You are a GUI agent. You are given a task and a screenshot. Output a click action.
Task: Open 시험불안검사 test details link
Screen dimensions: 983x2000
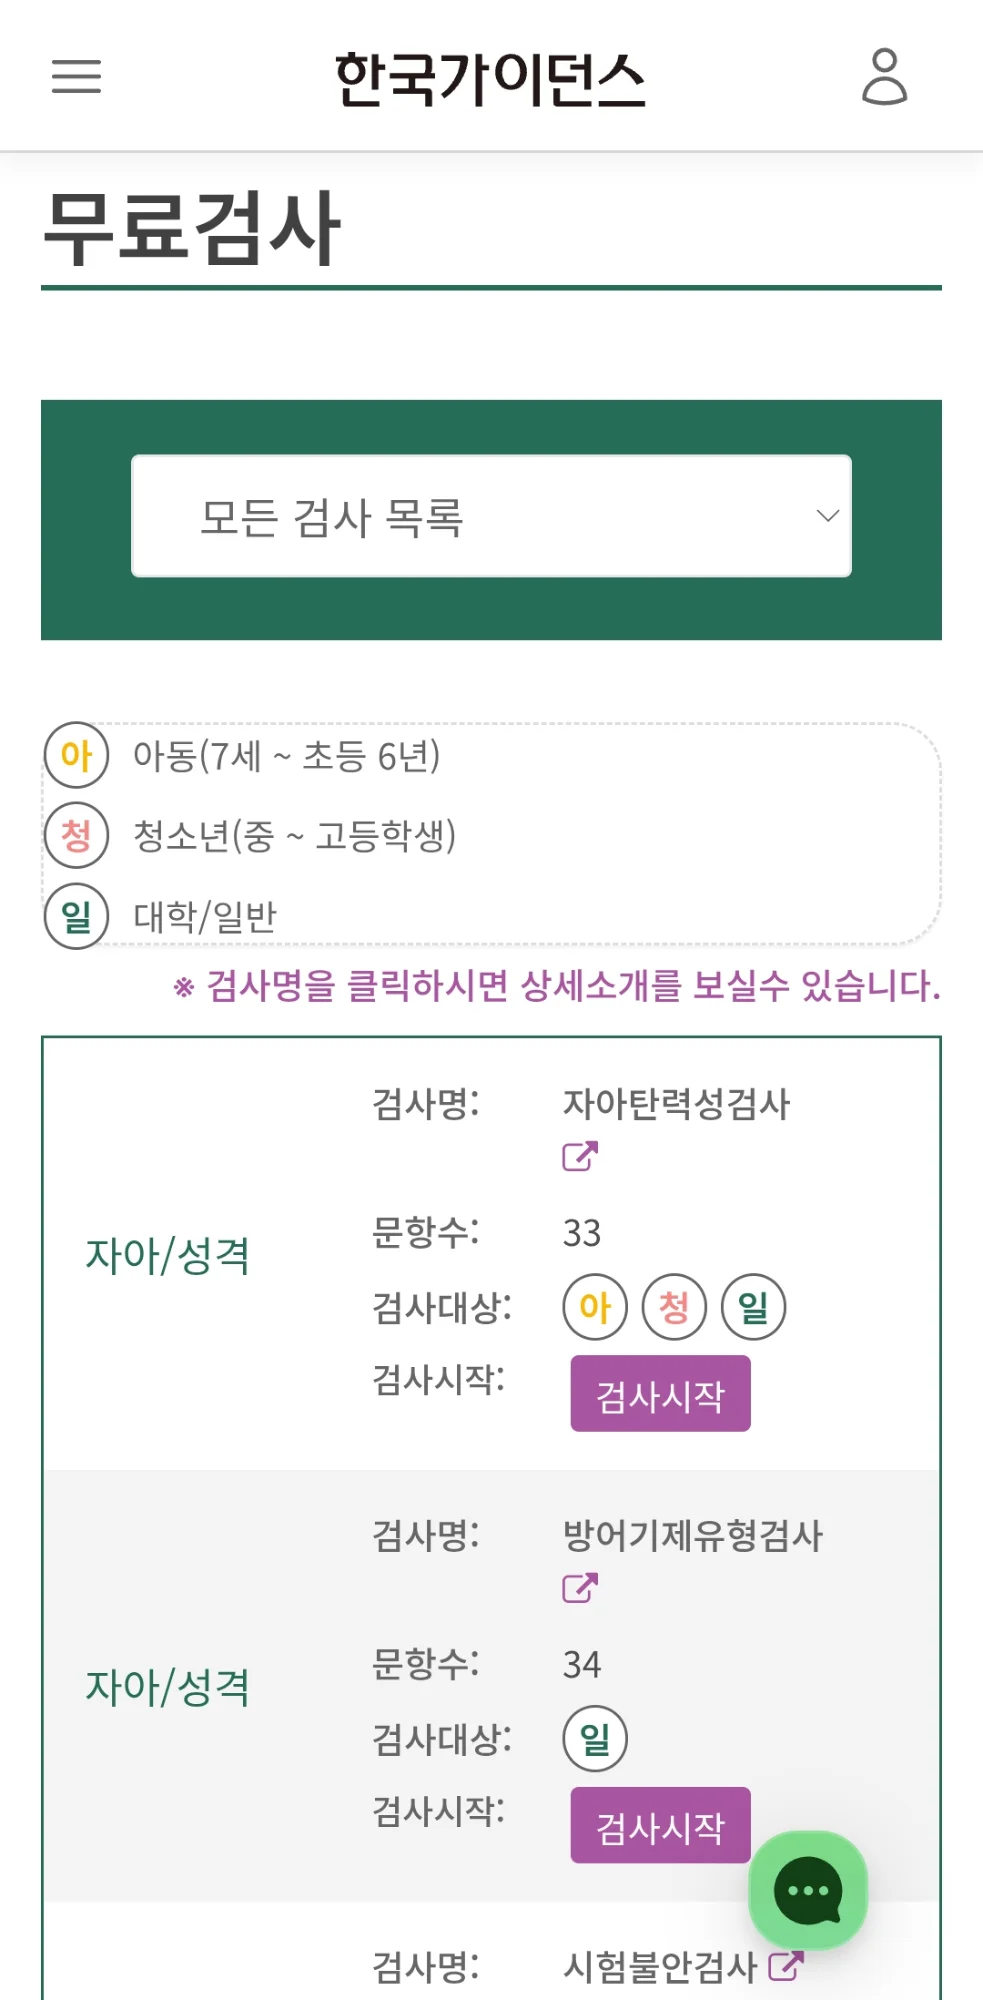[x=660, y=1967]
